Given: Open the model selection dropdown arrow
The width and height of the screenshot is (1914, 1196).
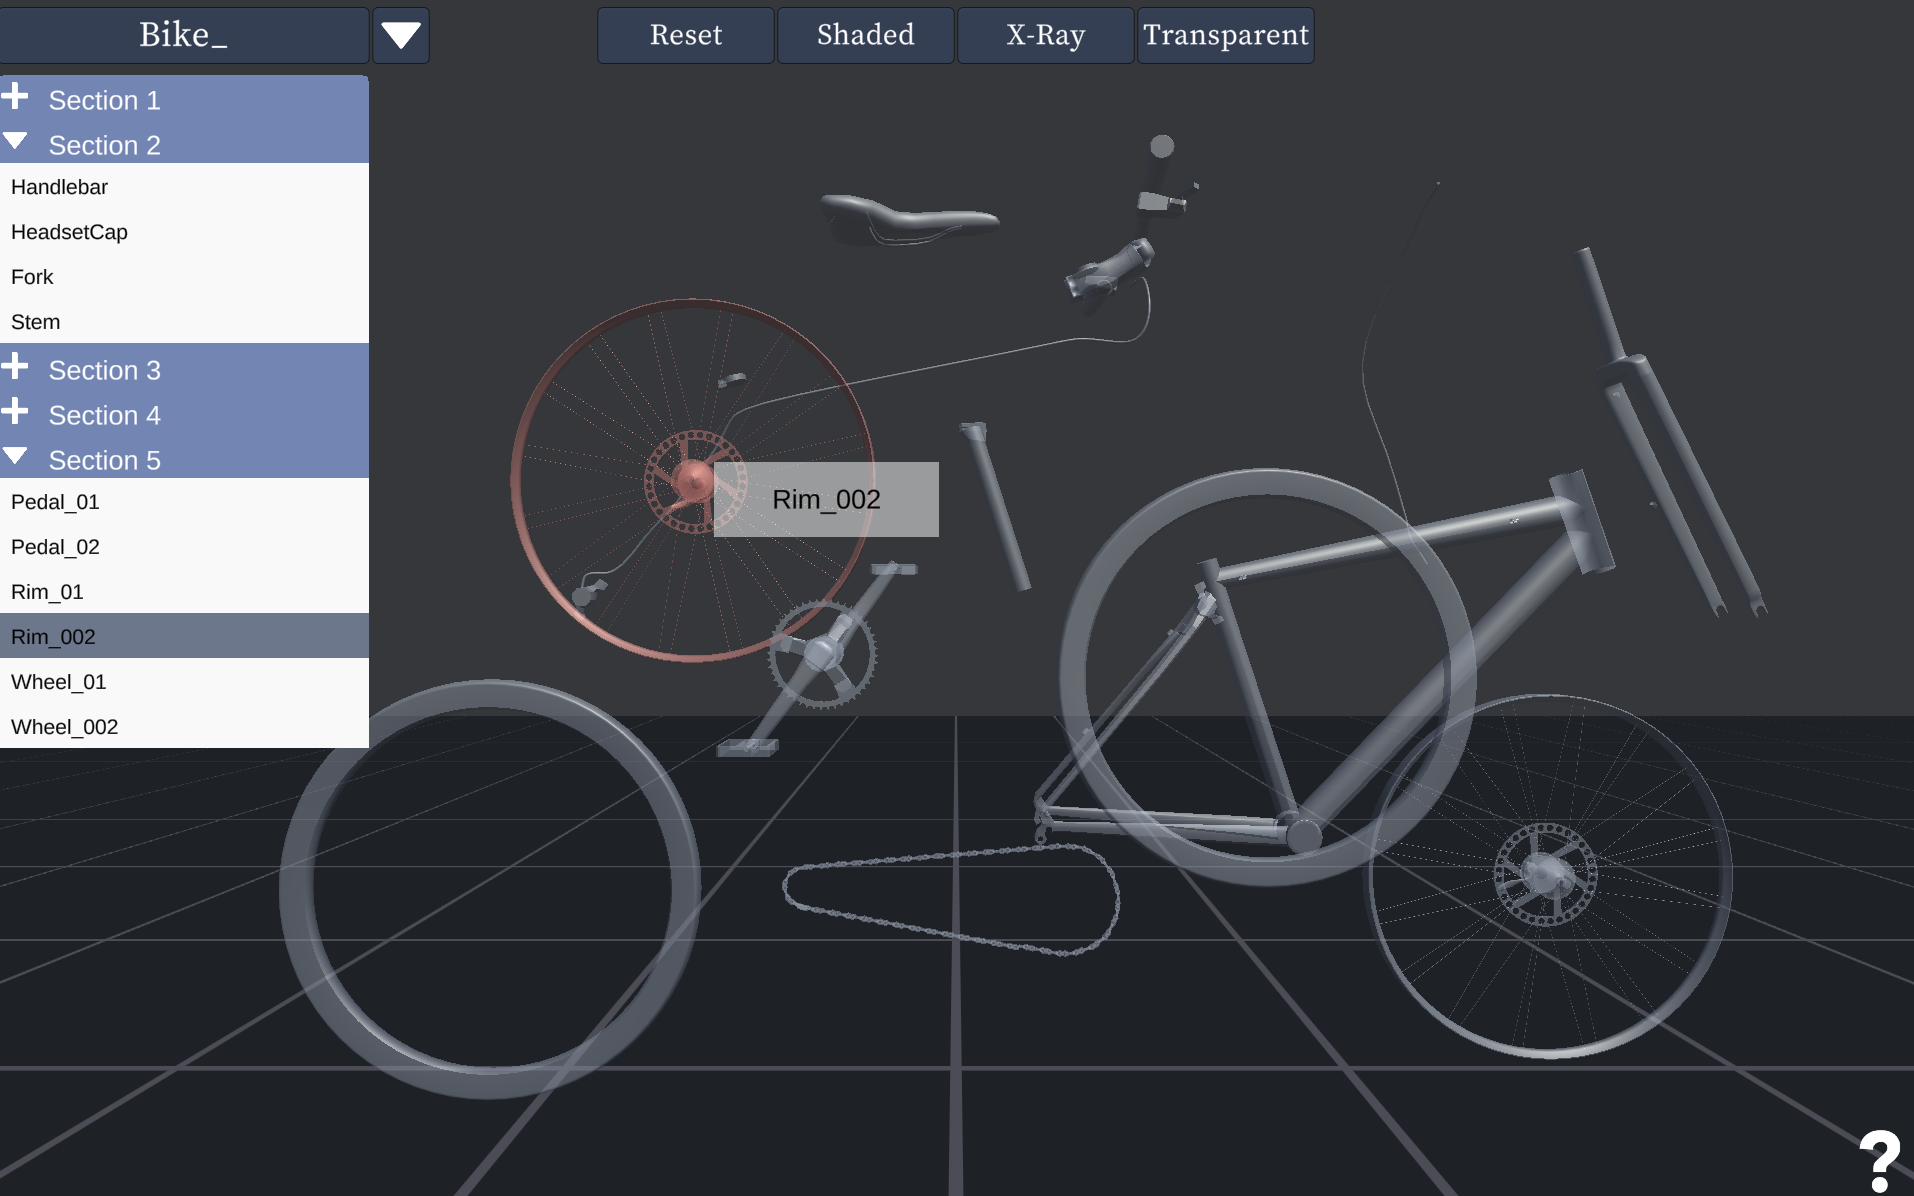Looking at the screenshot, I should (401, 36).
